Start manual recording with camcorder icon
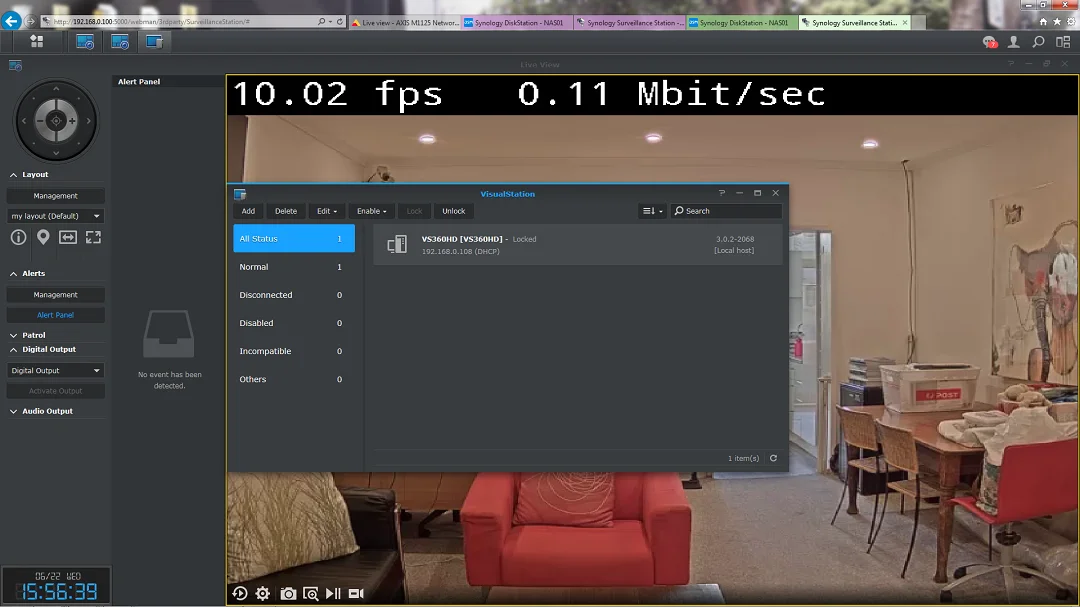This screenshot has height=607, width=1080. click(356, 594)
